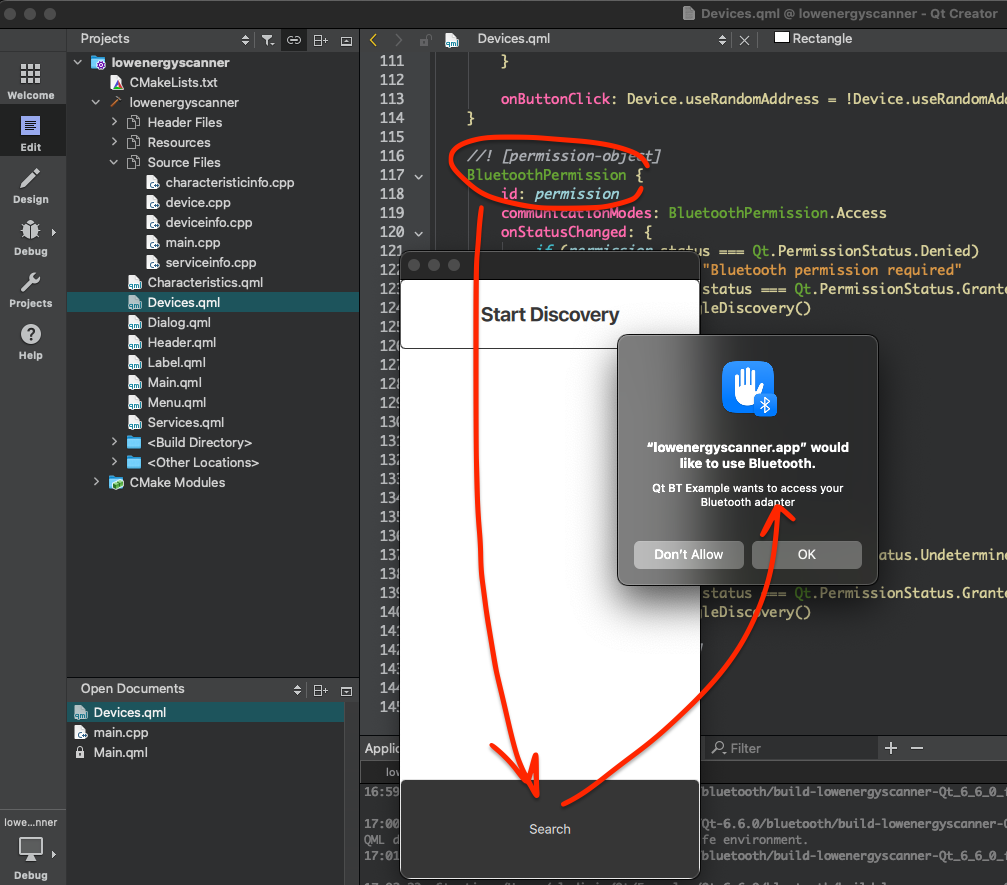Collapse the lowenergyscanner root project
The height and width of the screenshot is (885, 1007).
[x=78, y=62]
